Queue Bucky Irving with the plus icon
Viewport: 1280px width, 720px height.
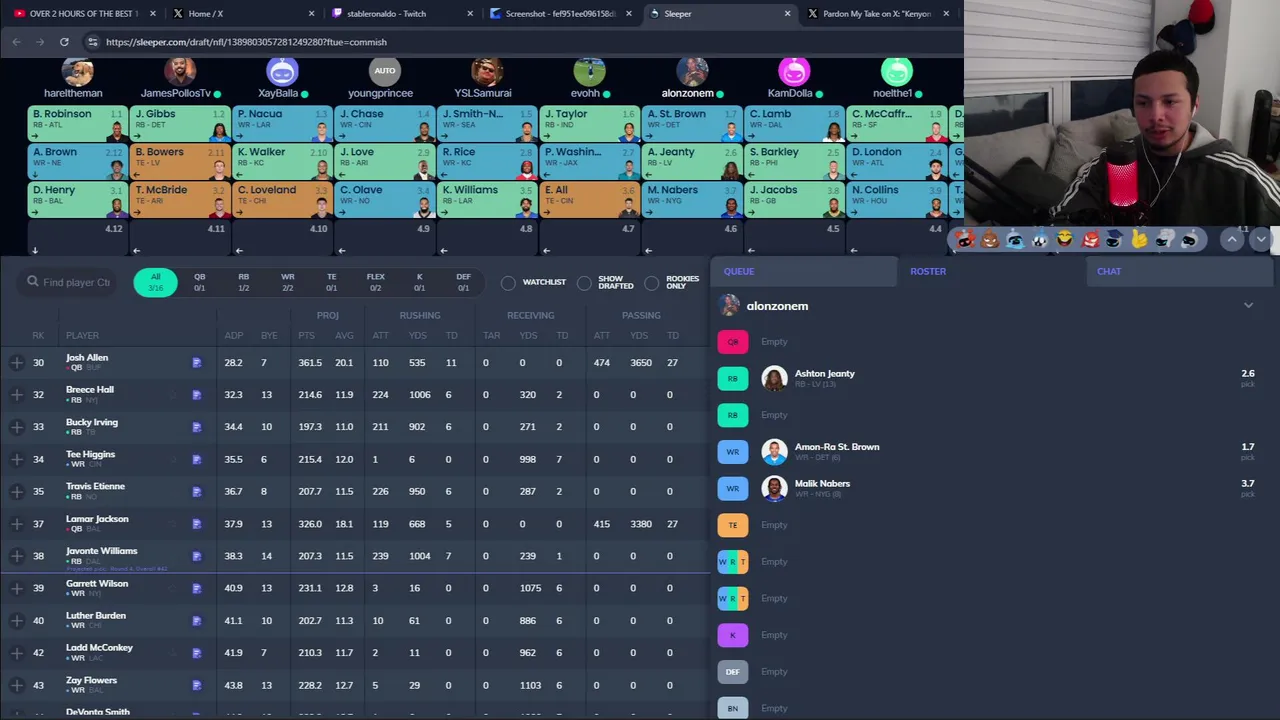click(17, 427)
